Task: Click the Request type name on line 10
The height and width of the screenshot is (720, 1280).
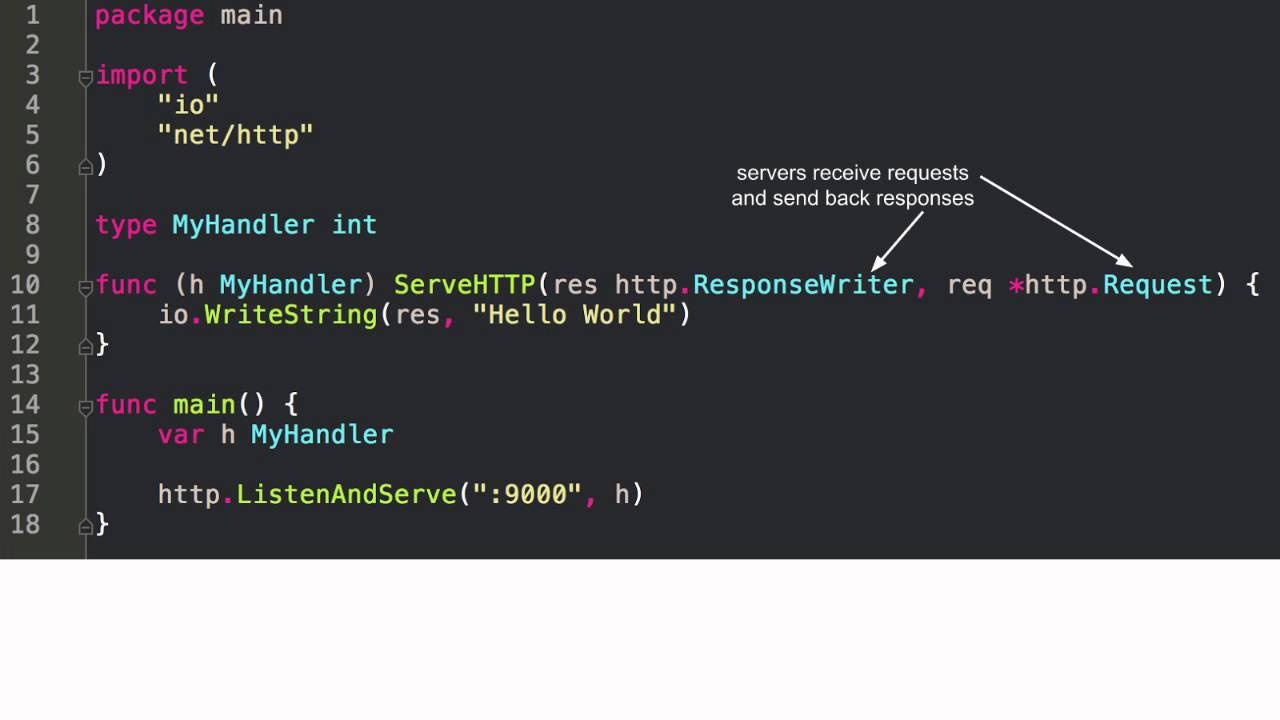Action: (x=1157, y=285)
